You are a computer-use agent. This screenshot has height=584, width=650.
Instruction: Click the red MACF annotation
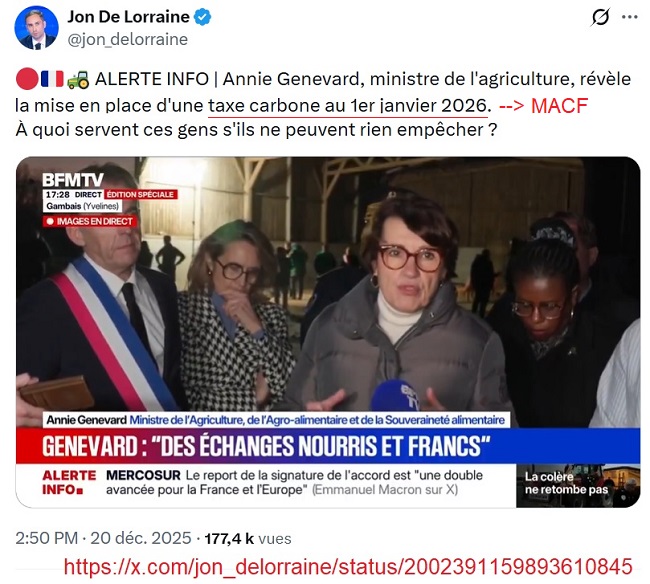click(543, 106)
